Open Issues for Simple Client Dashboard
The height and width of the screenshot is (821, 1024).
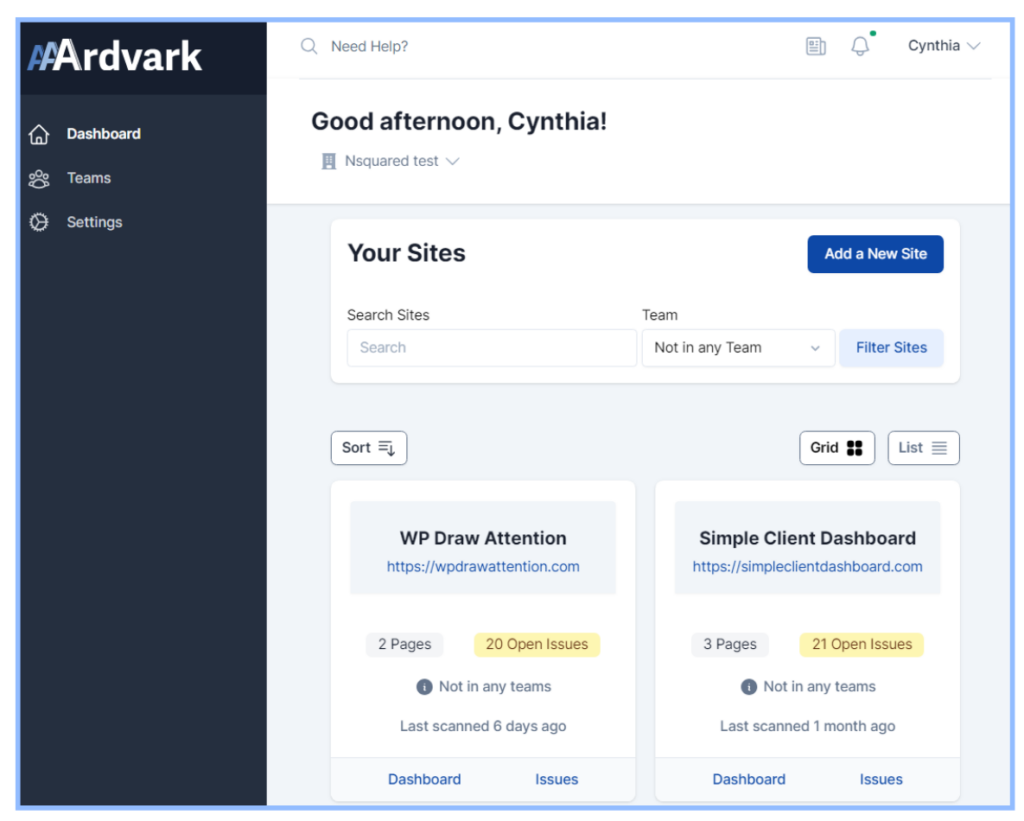point(881,779)
